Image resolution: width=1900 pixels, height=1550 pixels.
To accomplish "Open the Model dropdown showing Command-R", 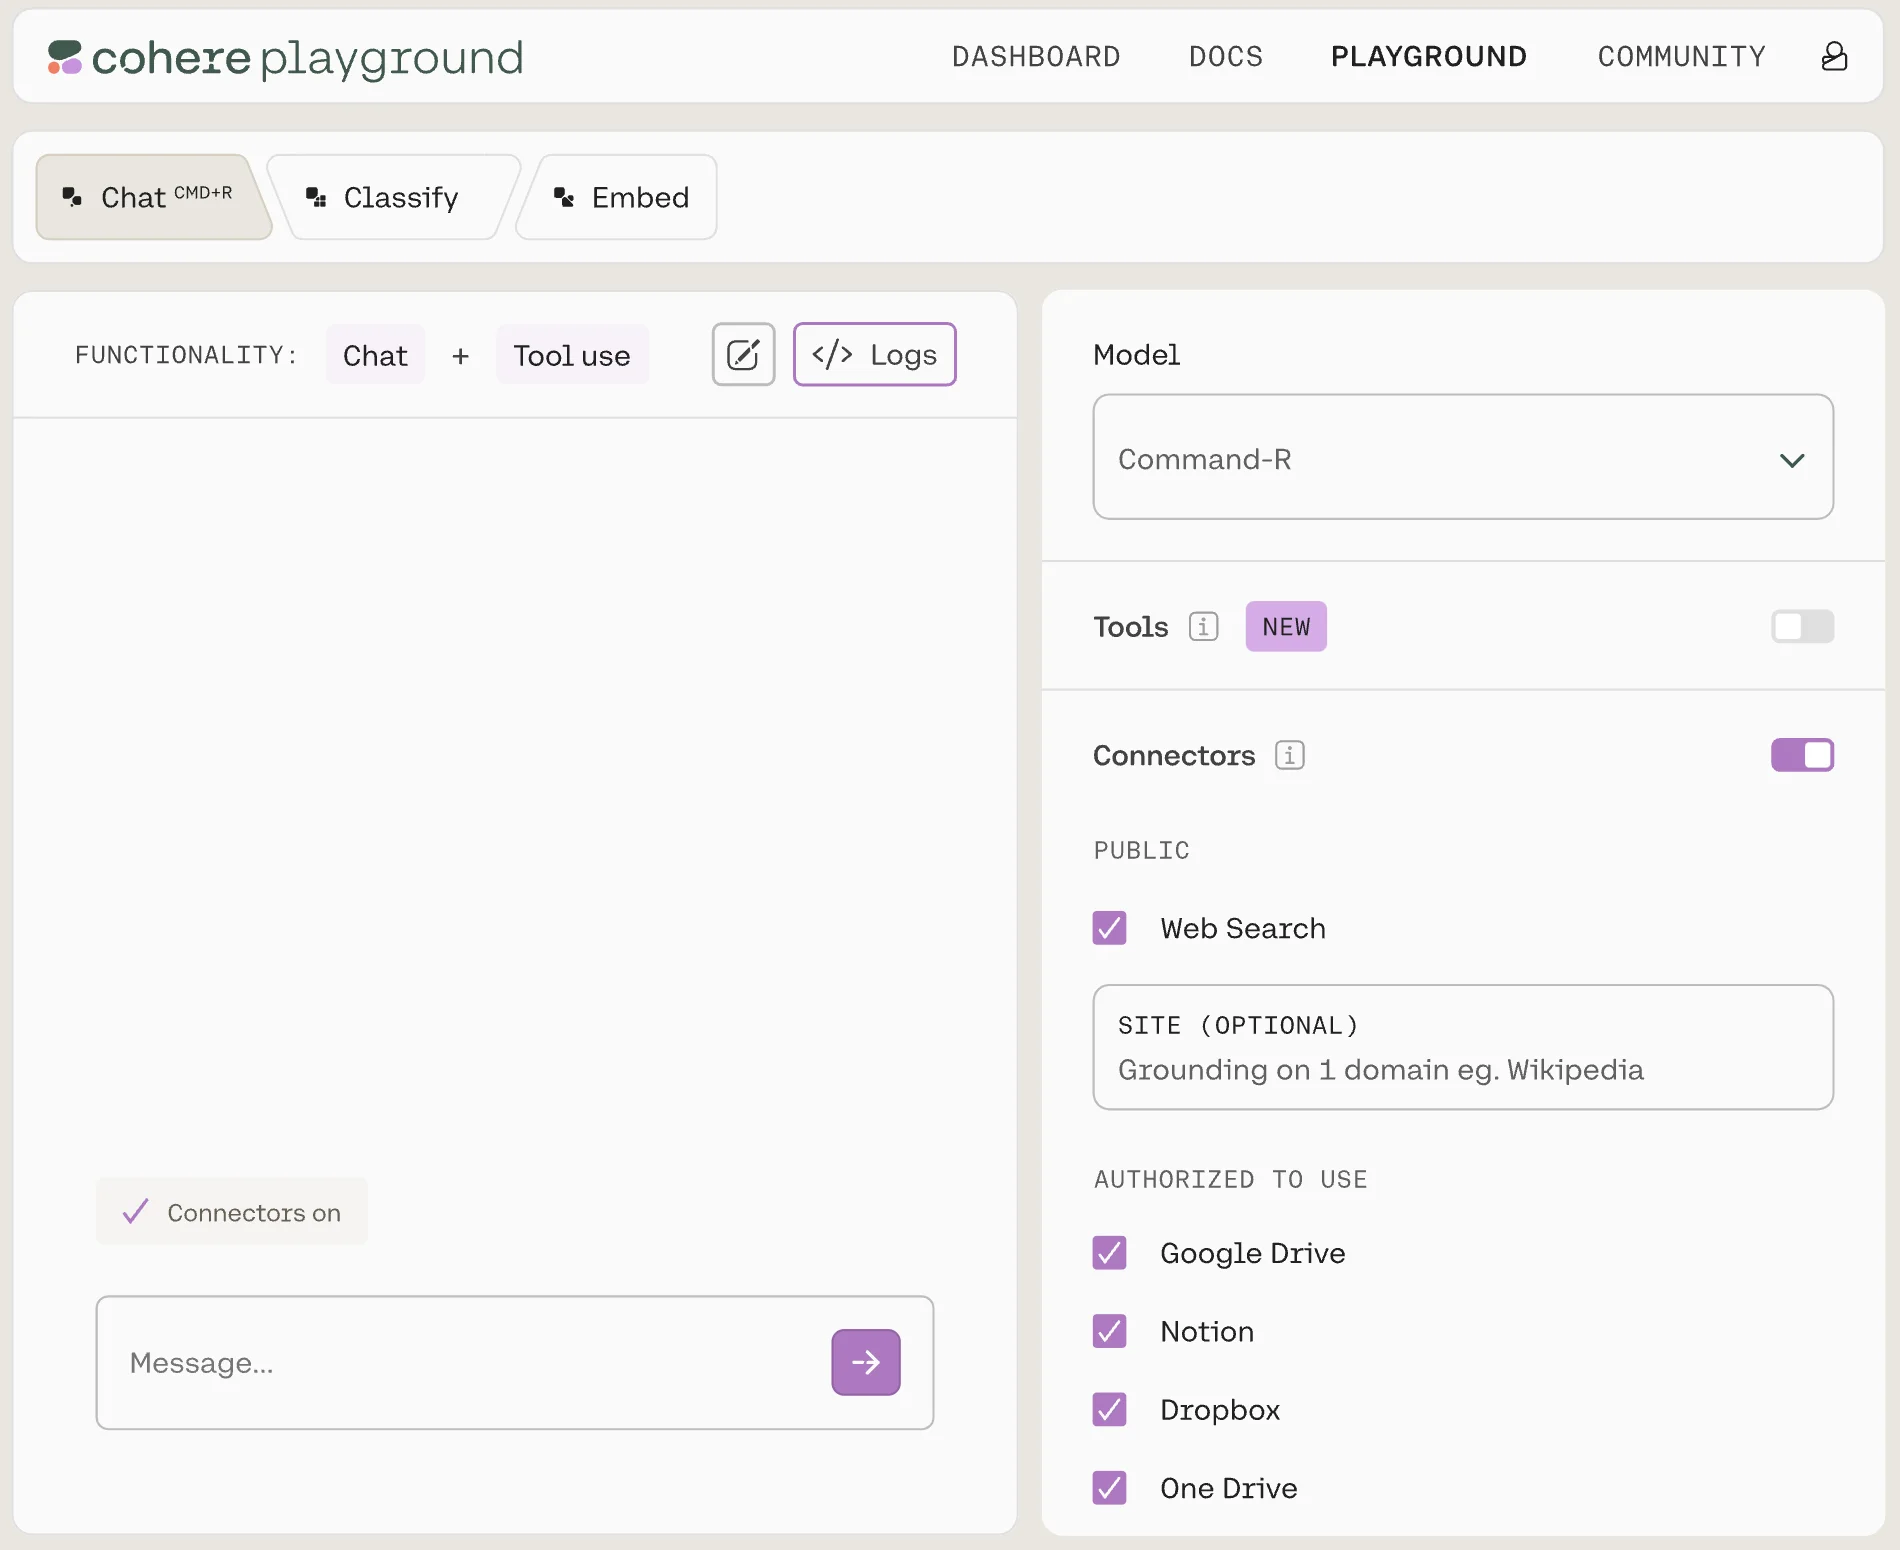I will click(x=1463, y=457).
